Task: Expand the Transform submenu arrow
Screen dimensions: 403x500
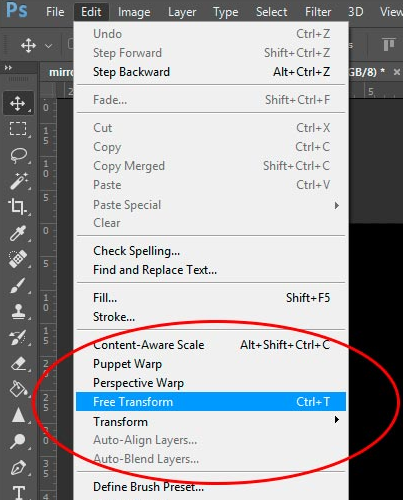Action: (337, 420)
